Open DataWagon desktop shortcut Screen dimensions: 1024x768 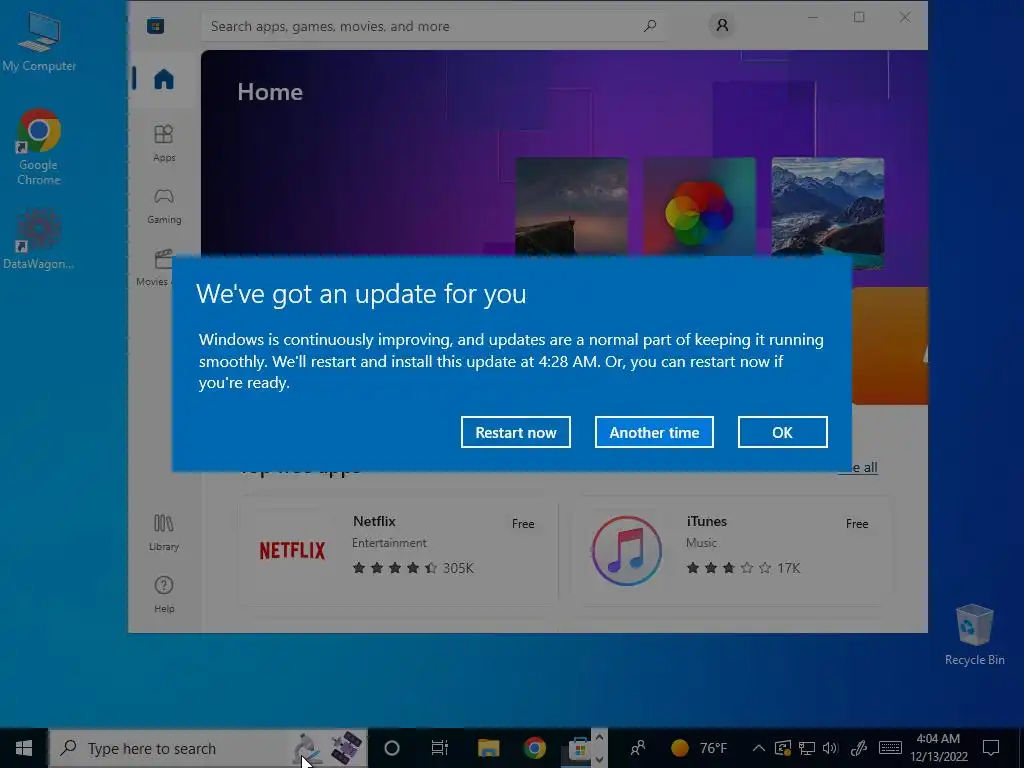pos(38,238)
